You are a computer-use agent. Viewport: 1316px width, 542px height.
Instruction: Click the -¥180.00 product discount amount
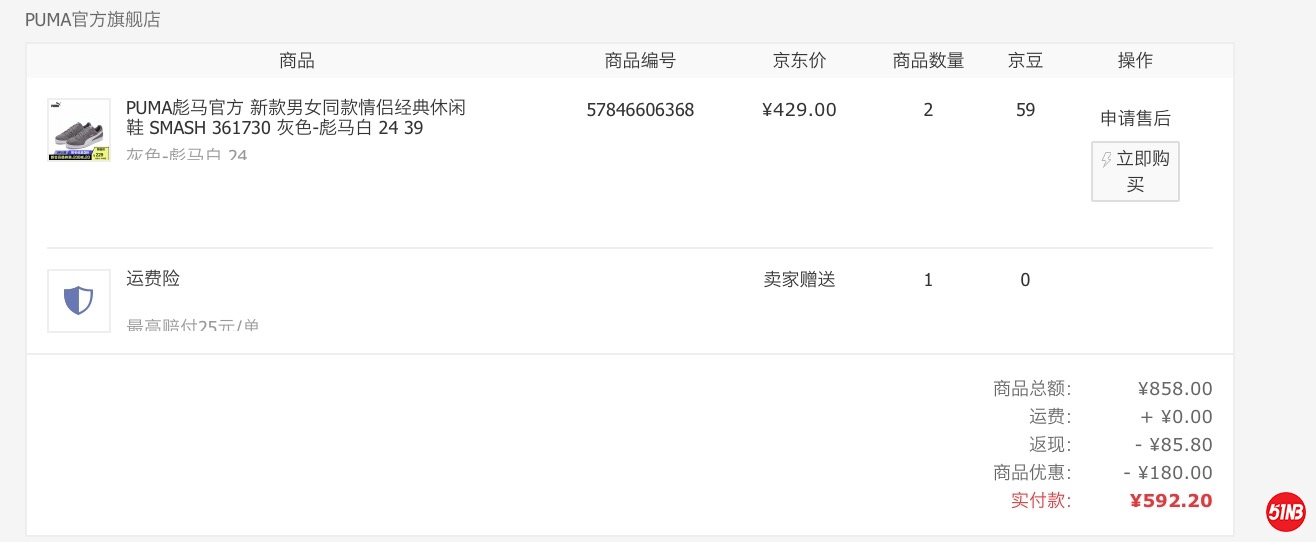[x=1168, y=473]
